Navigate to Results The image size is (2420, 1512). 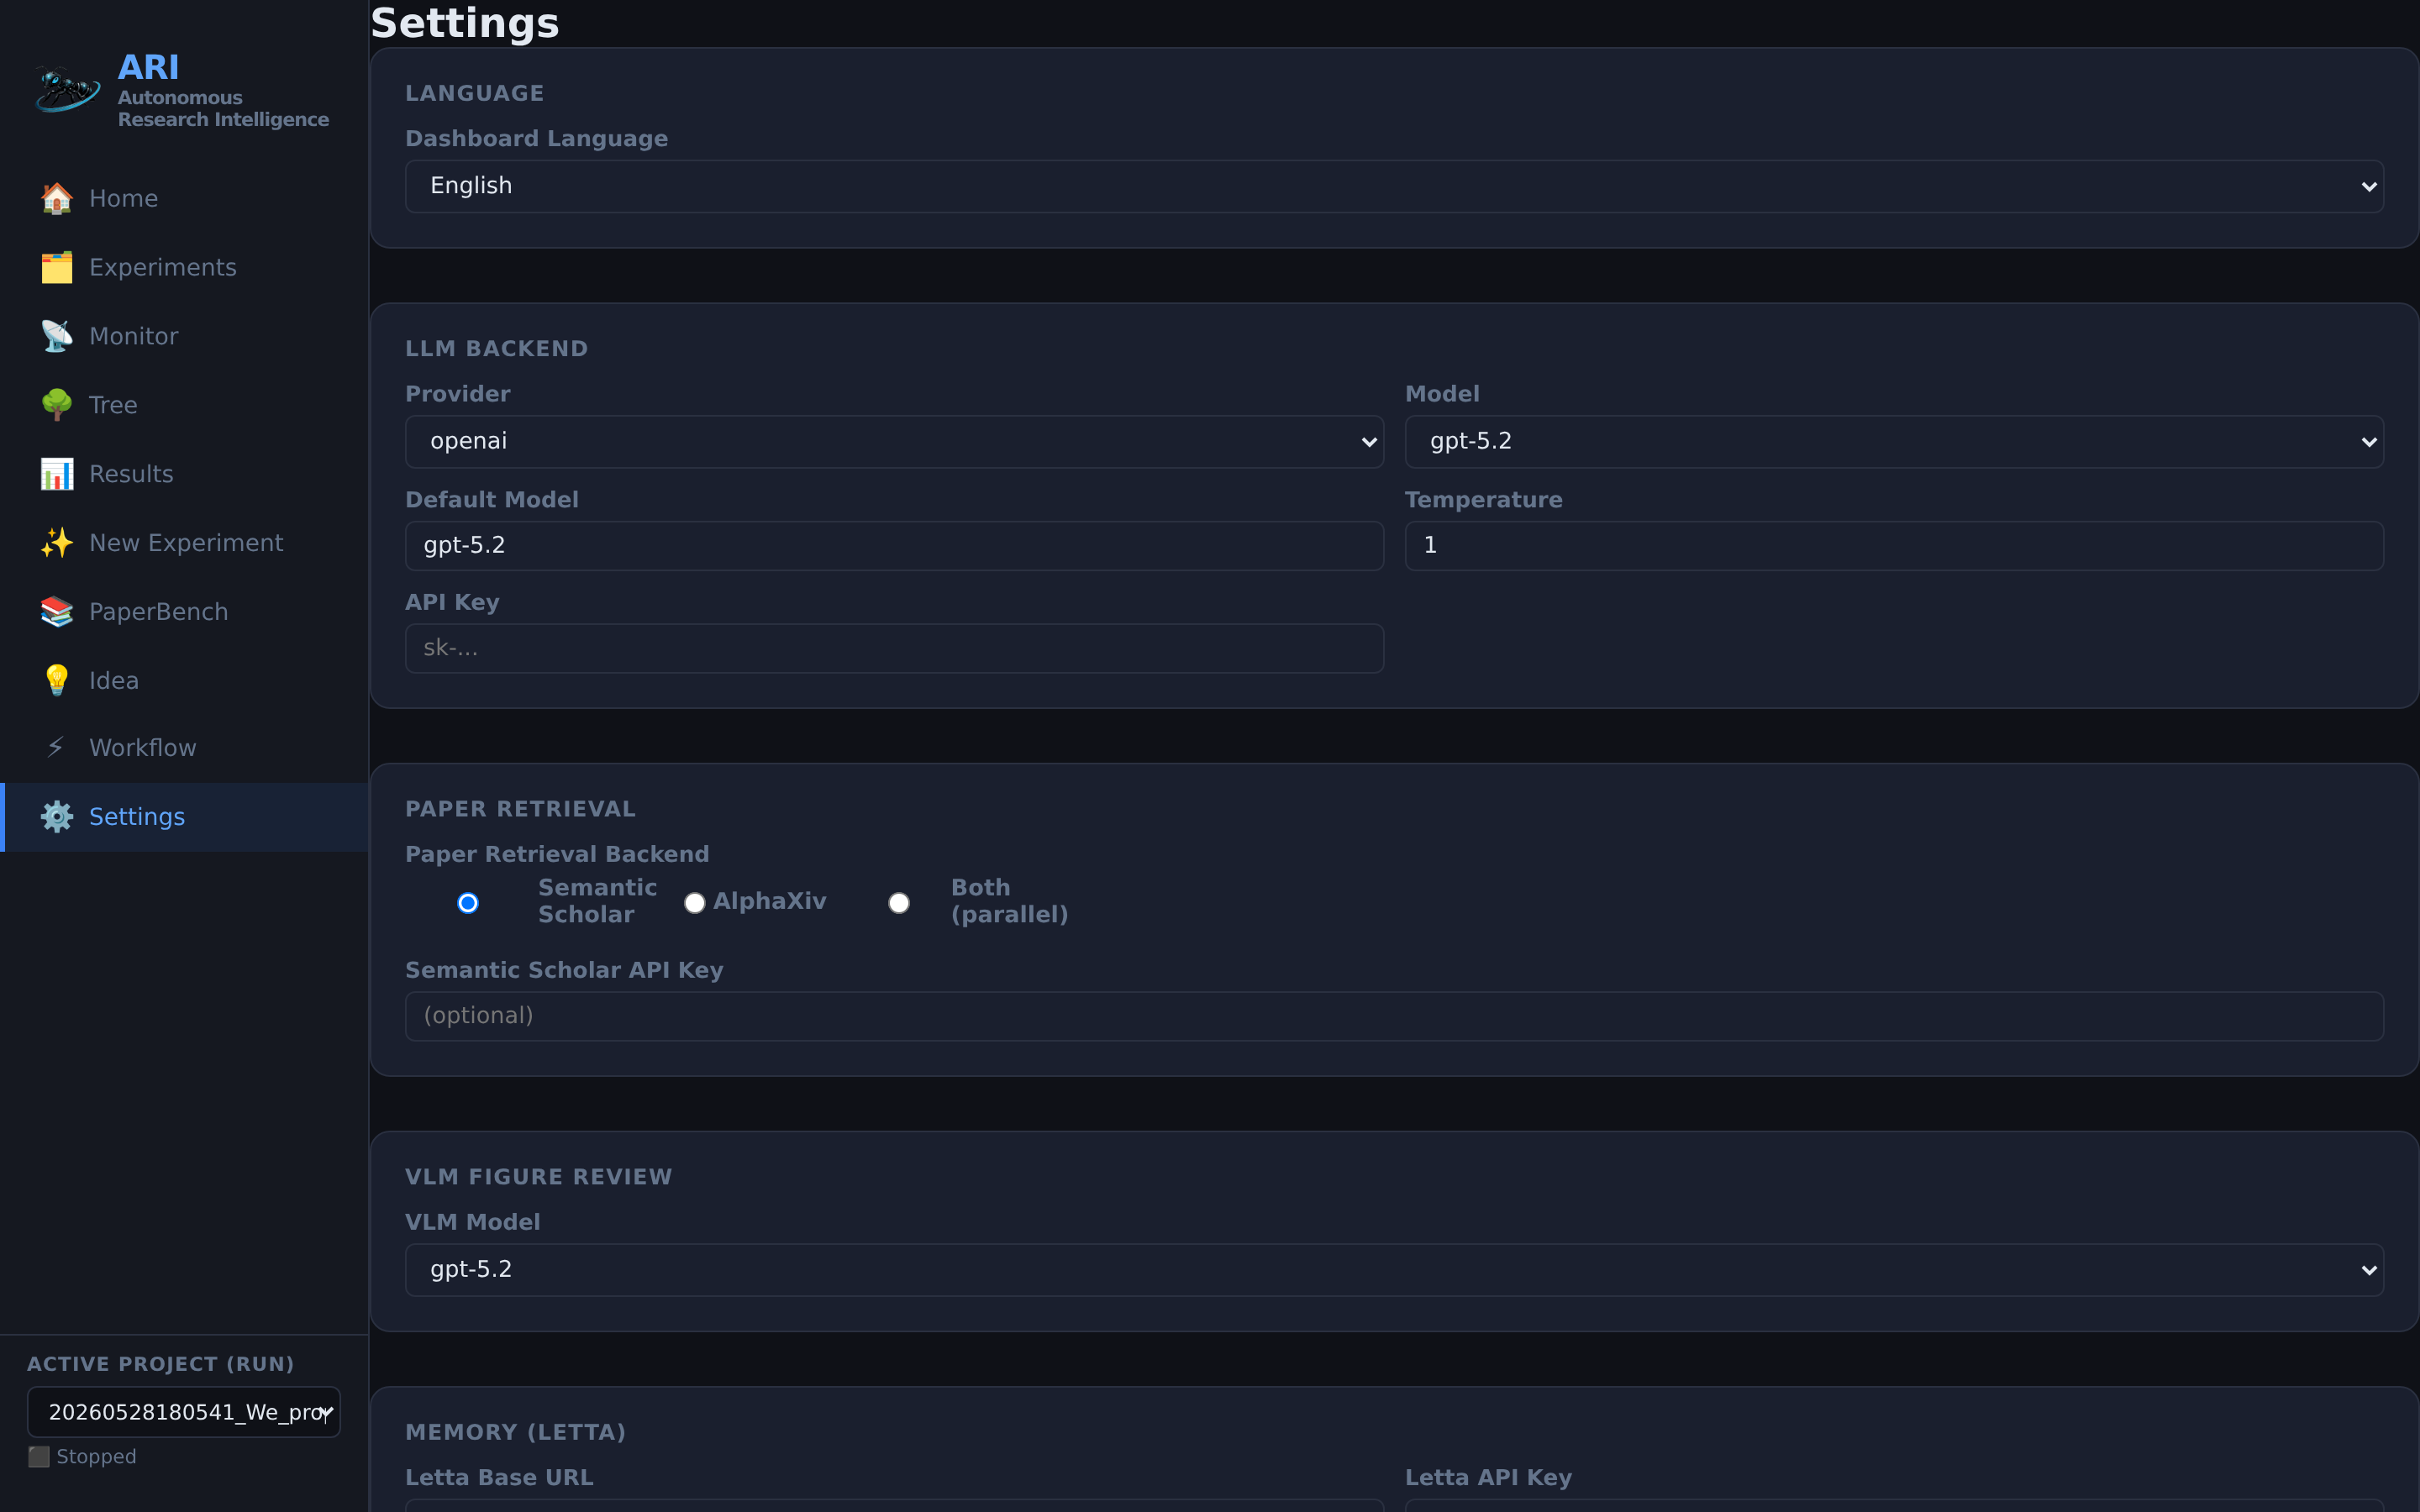(x=185, y=474)
